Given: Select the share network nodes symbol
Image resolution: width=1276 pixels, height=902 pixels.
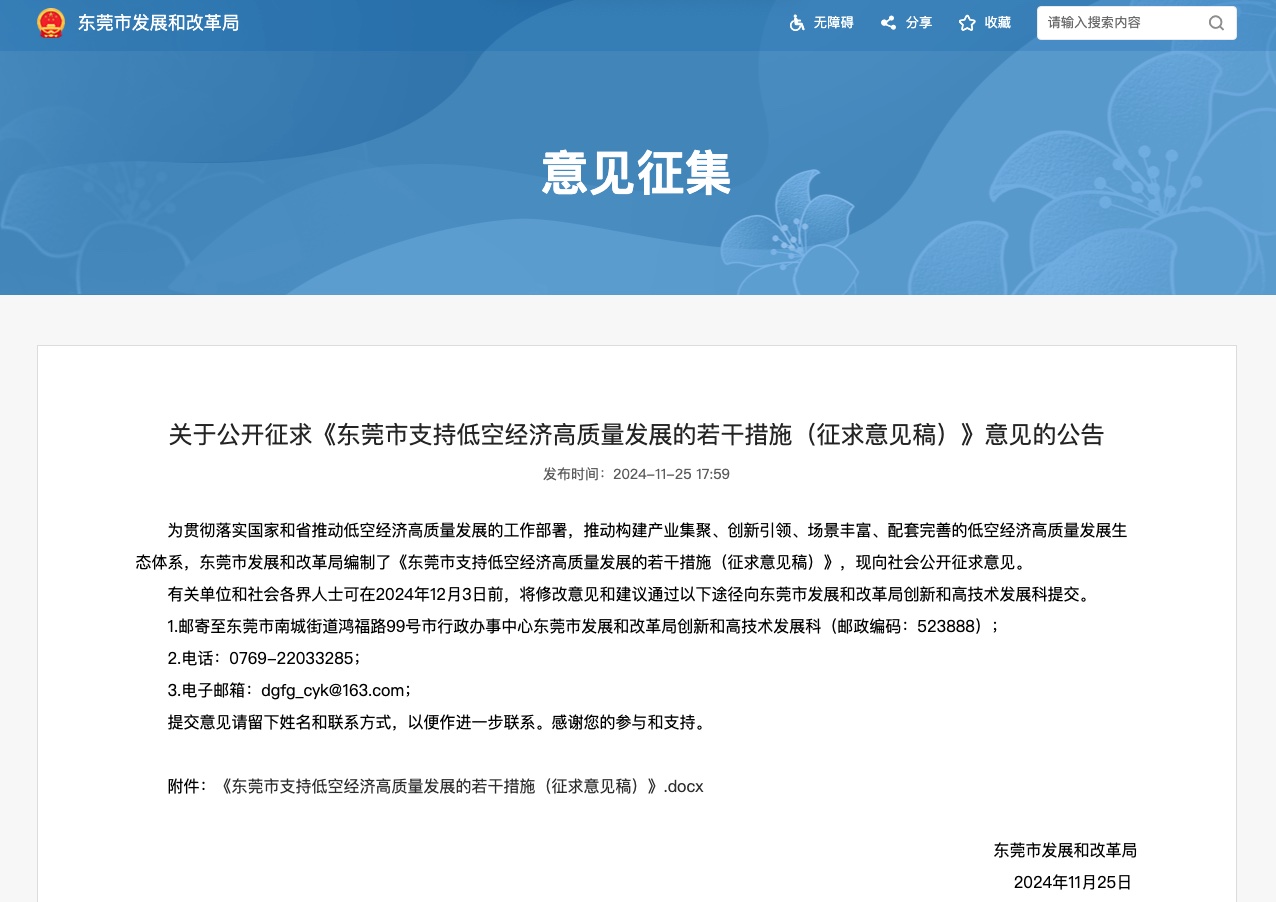Looking at the screenshot, I should point(888,22).
